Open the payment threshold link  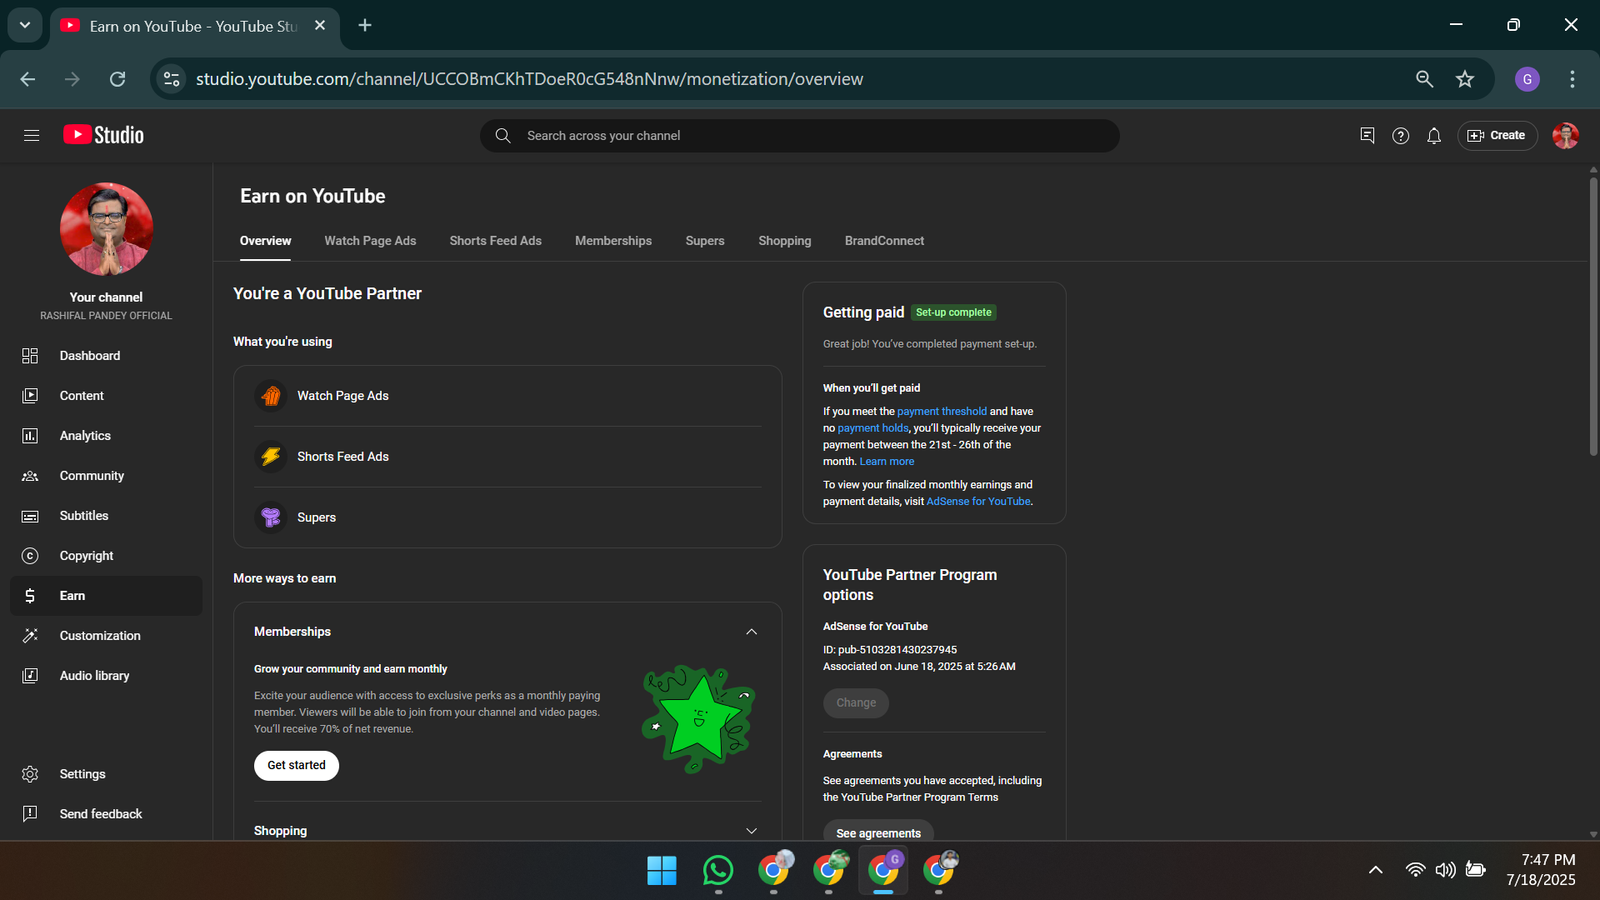pyautogui.click(x=942, y=411)
